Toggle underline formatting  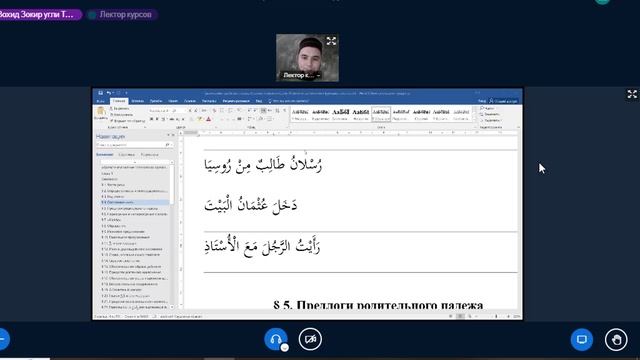tap(163, 119)
